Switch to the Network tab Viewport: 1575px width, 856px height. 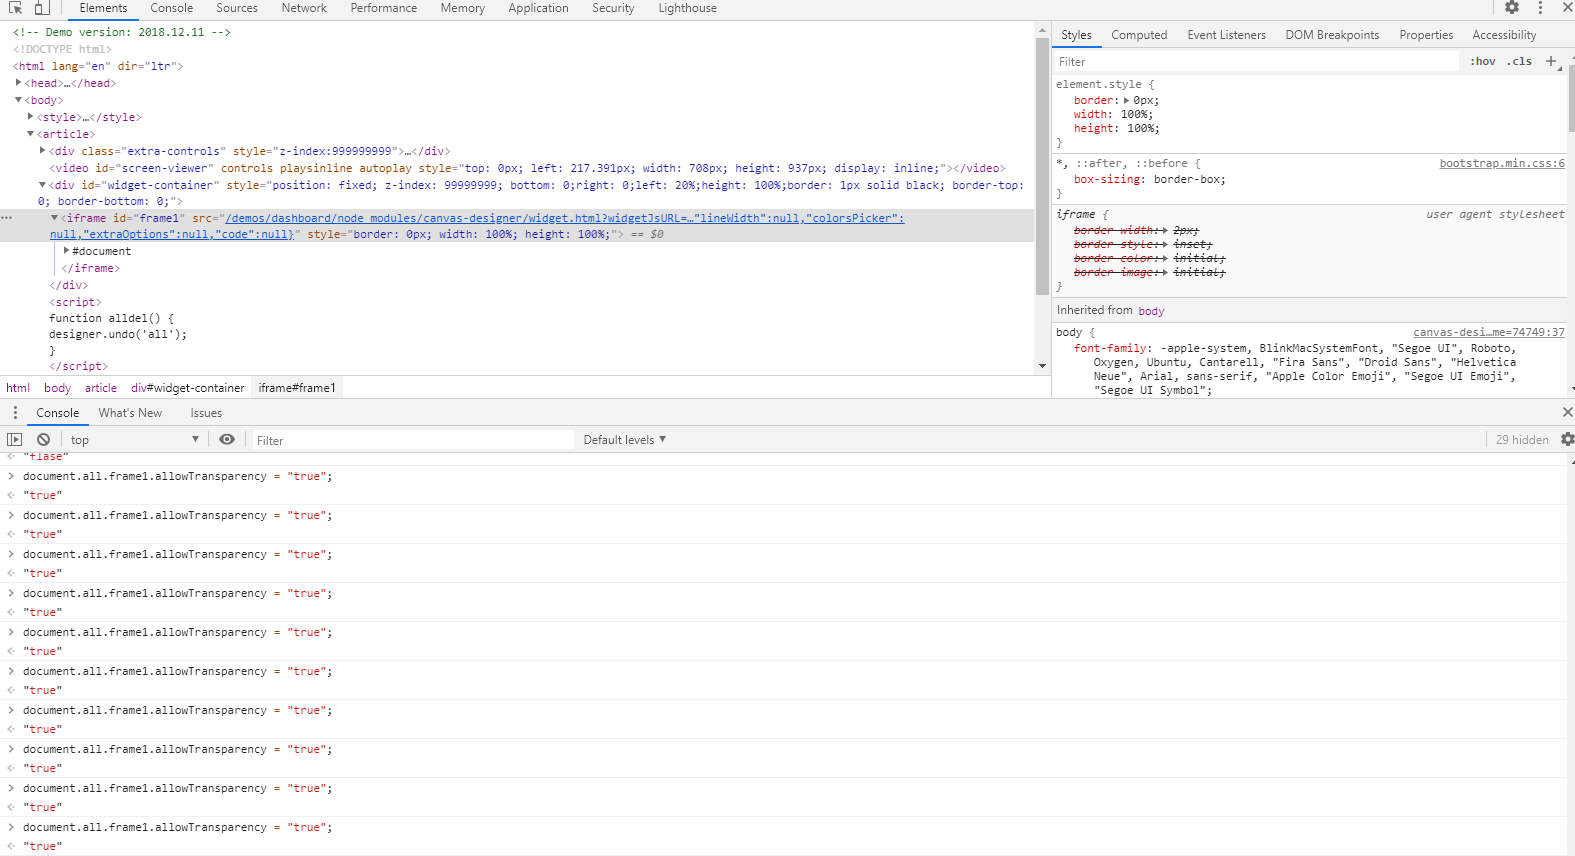coord(304,8)
